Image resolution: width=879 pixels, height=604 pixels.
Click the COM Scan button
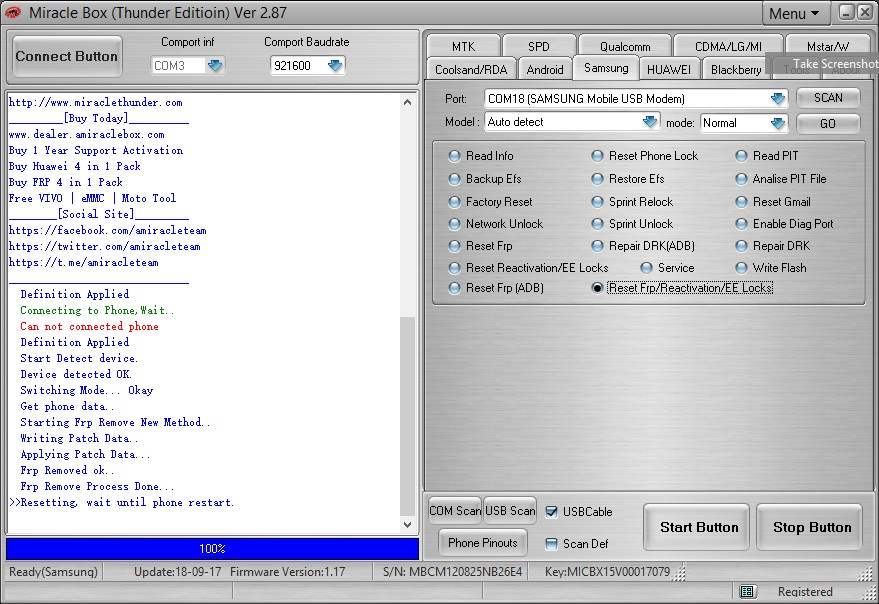(x=455, y=511)
